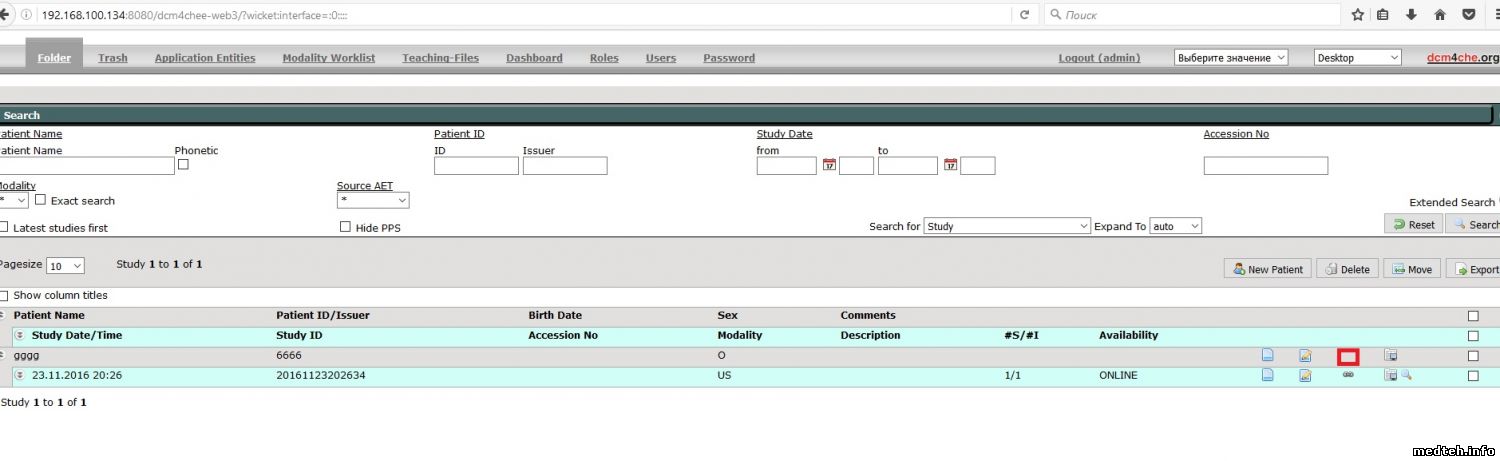Bookmark this page with the star icon
1500x461 pixels.
(1357, 15)
